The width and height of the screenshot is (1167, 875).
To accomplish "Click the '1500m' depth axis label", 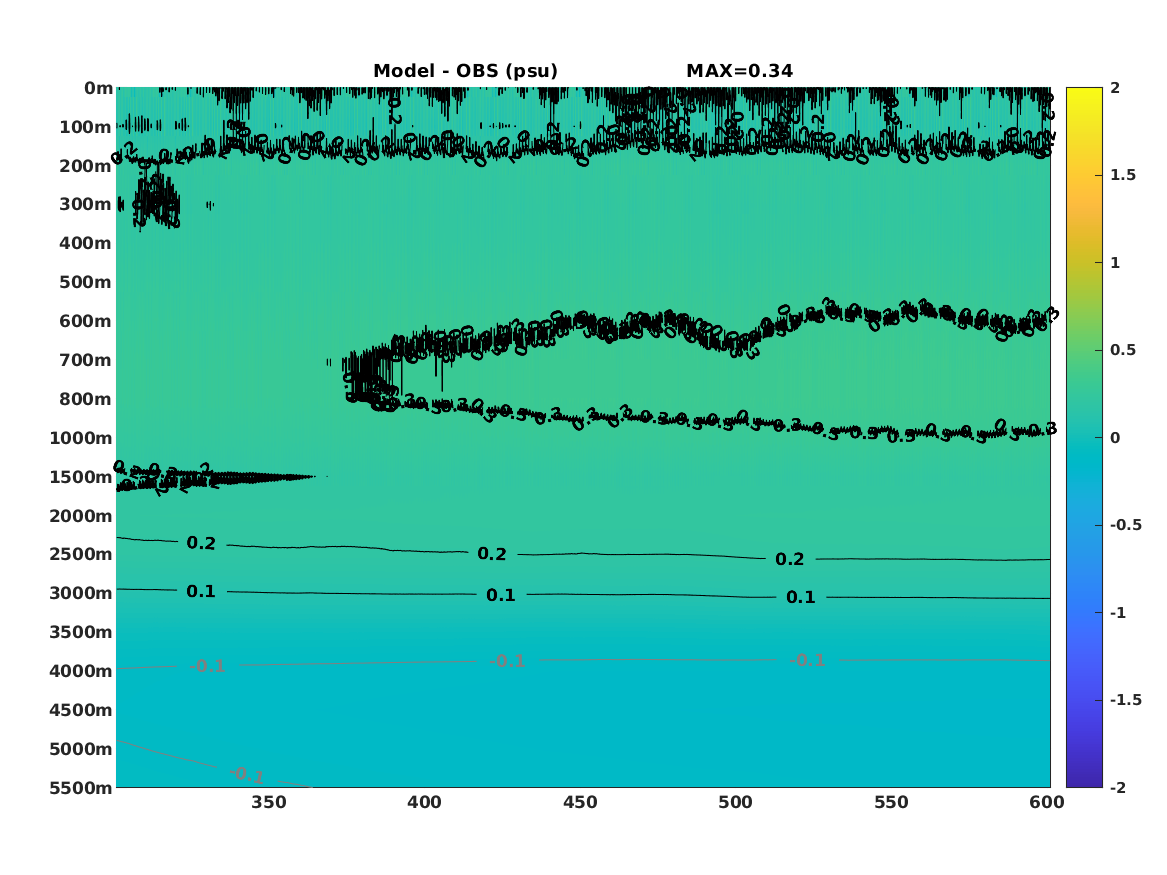I will click(81, 477).
